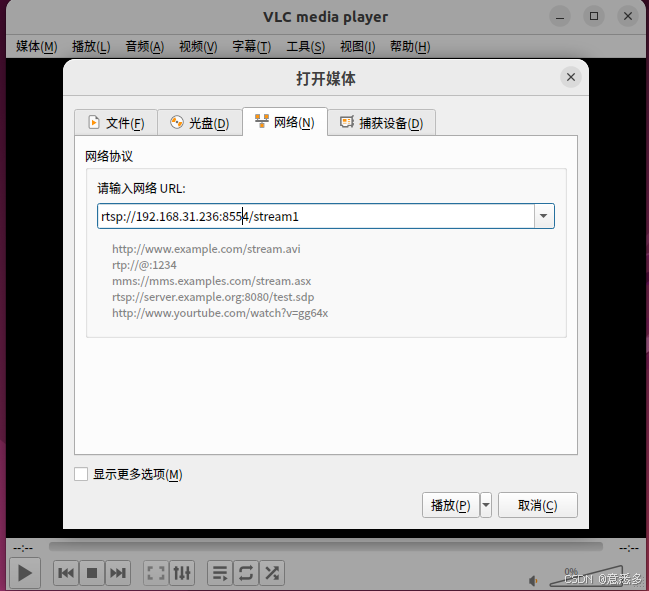
Task: Click example text rtsp://server.example.org:8080/test.sdp
Action: click(x=213, y=297)
